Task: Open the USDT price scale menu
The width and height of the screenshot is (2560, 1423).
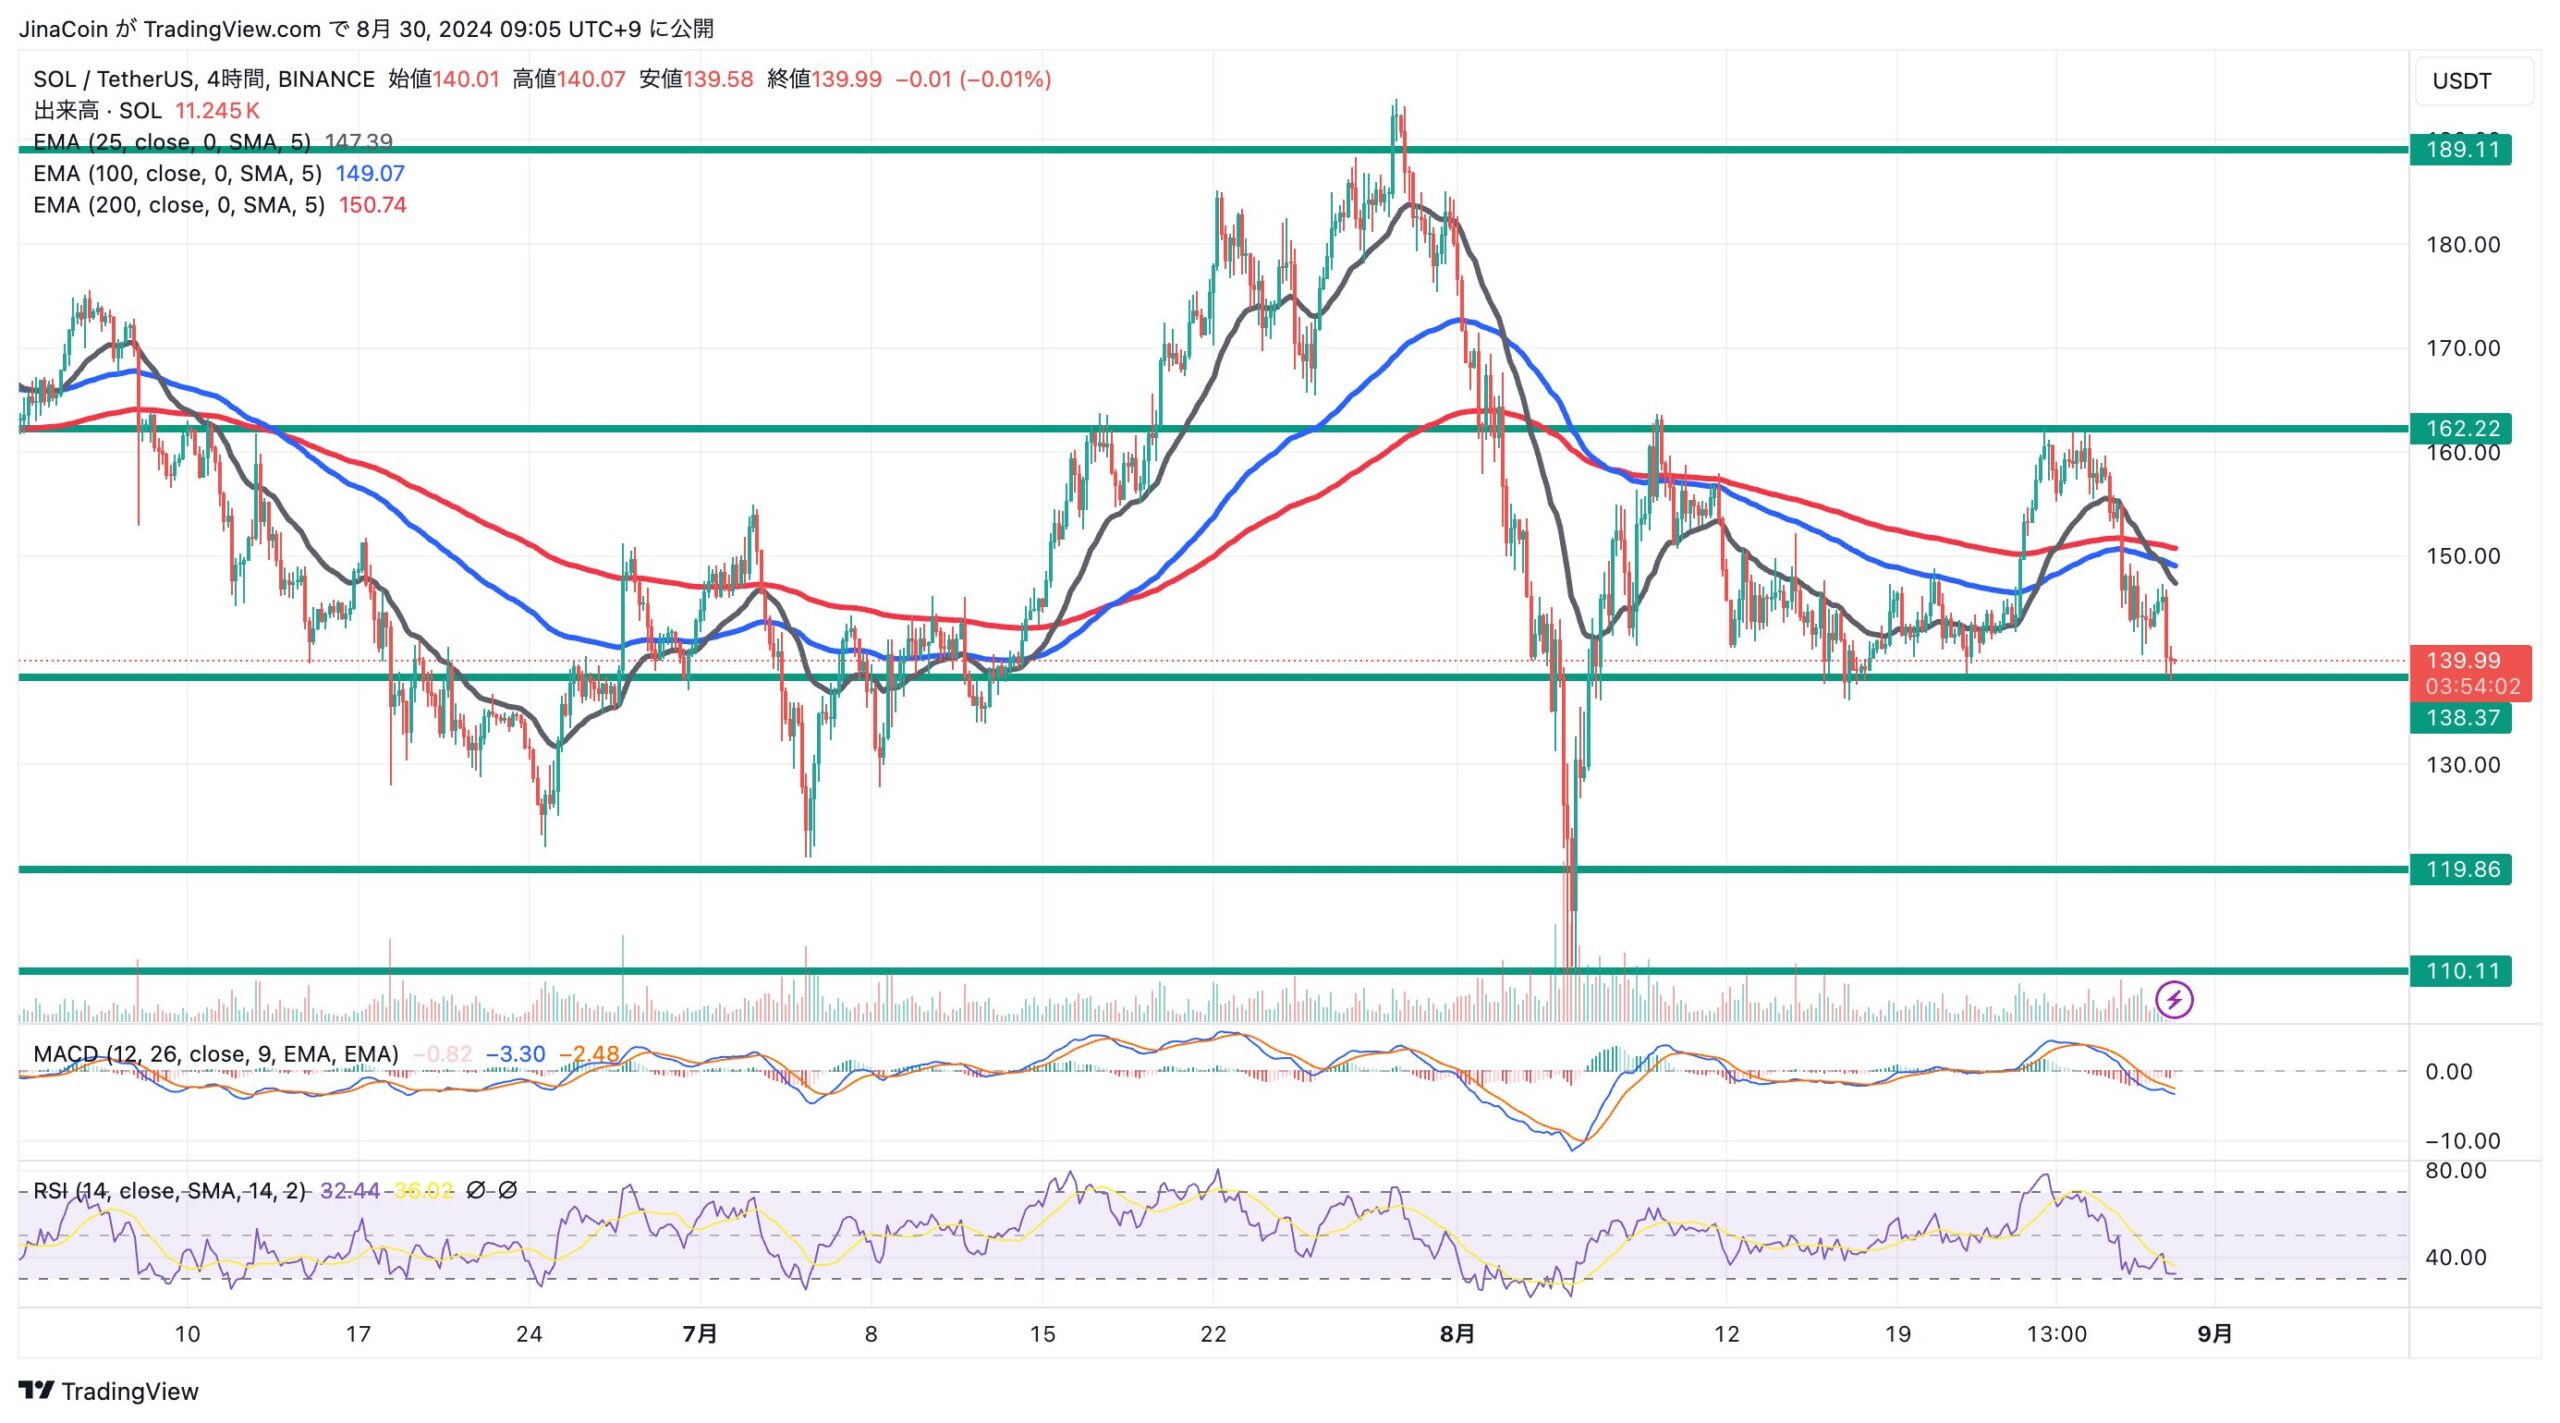Action: click(2462, 81)
